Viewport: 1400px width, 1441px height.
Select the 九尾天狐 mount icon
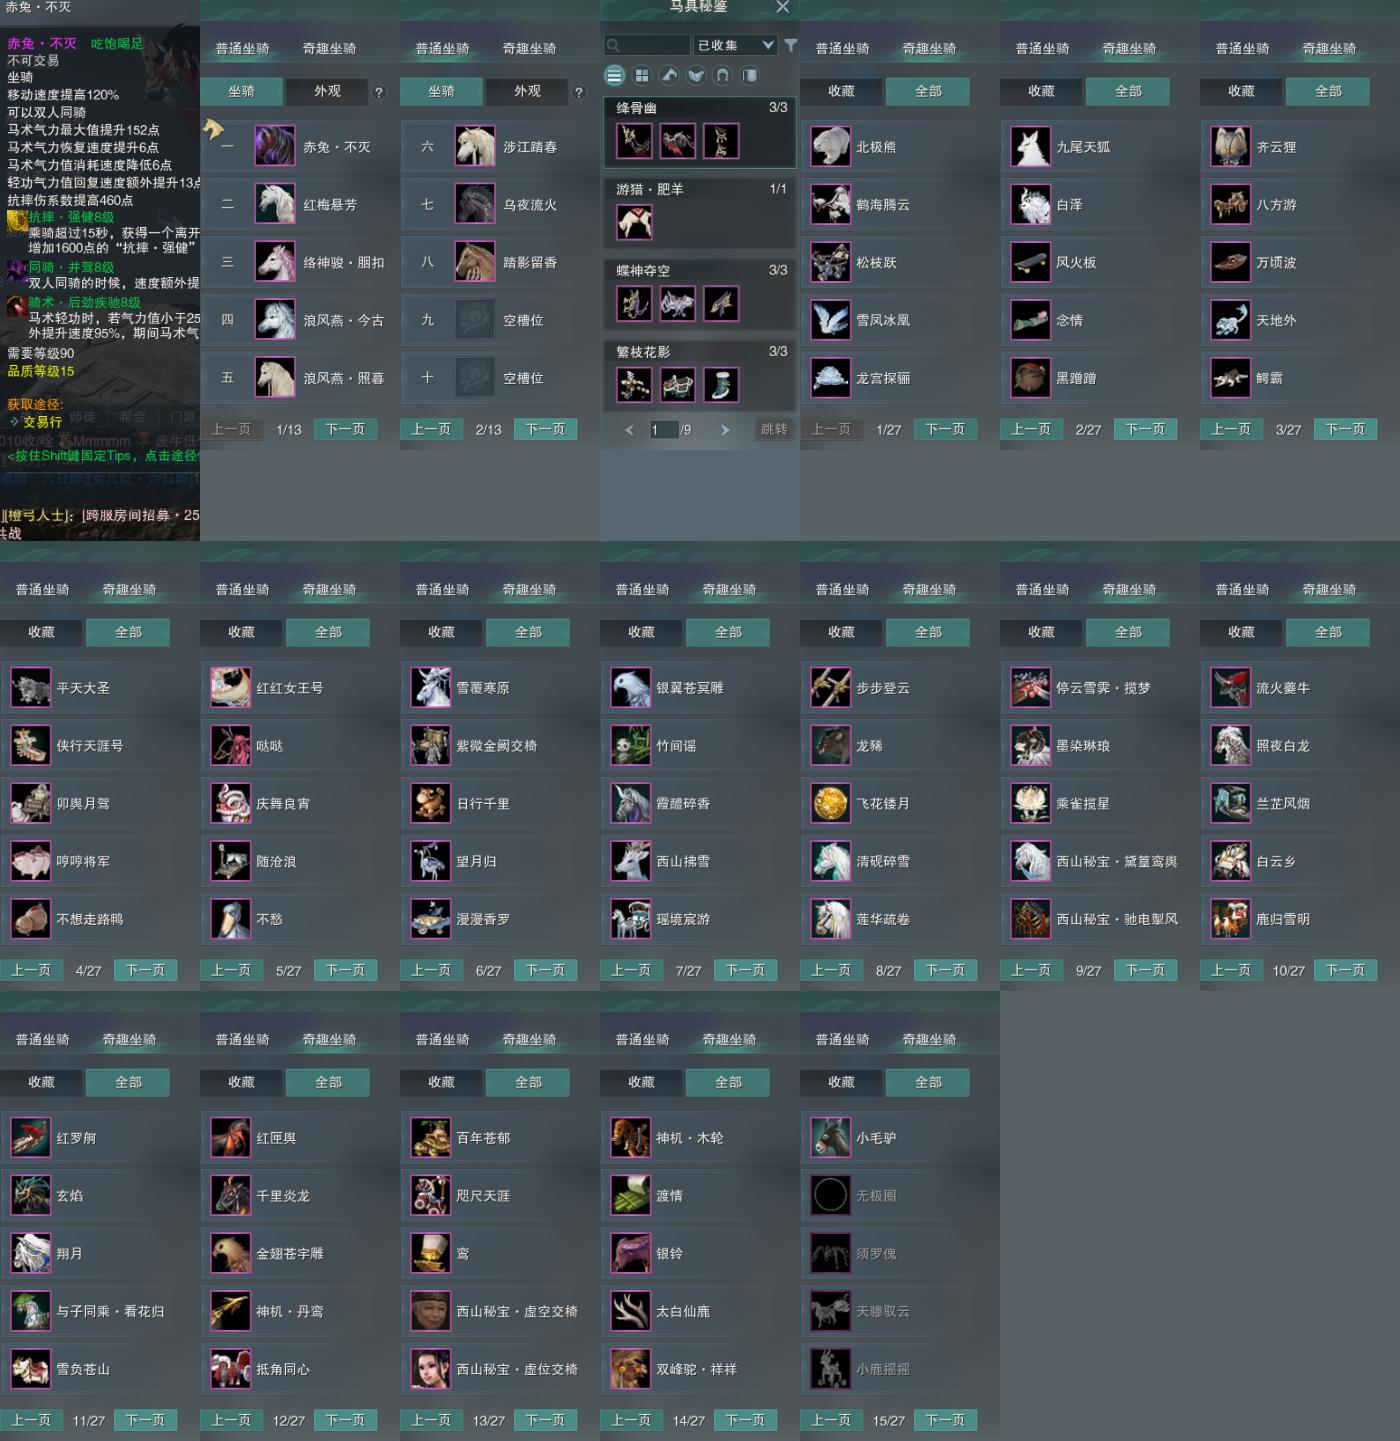click(1030, 146)
